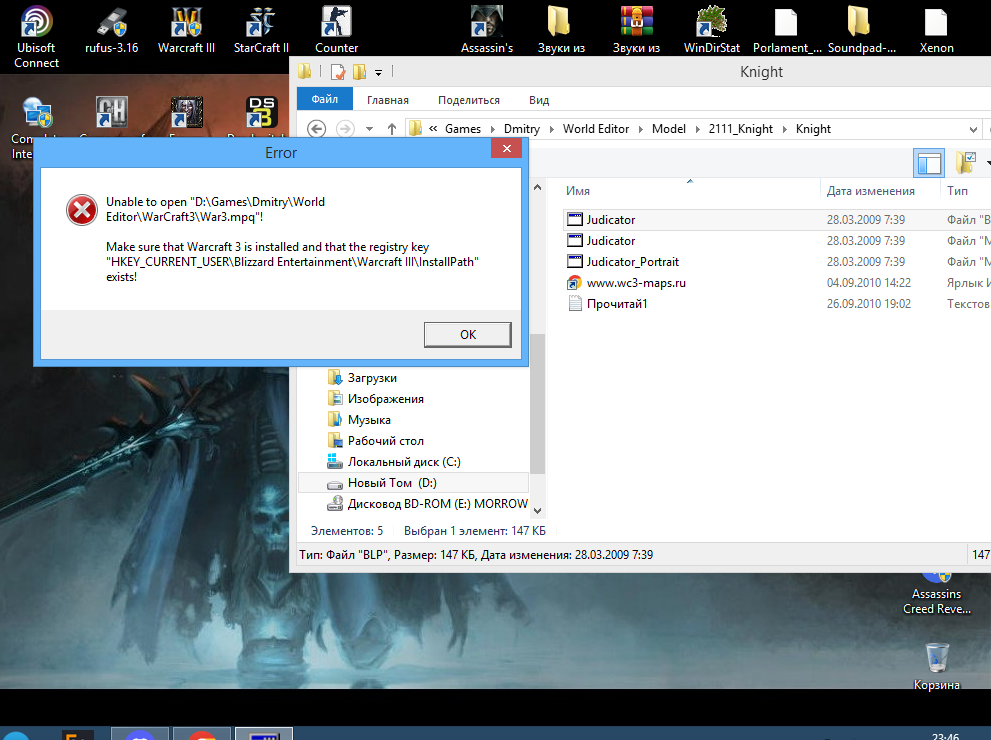Expand the address bar history dropdown
991x740 pixels.
coord(973,130)
